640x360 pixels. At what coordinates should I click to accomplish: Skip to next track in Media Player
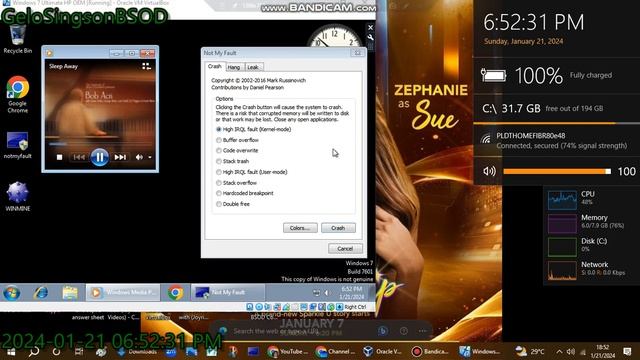[120, 157]
